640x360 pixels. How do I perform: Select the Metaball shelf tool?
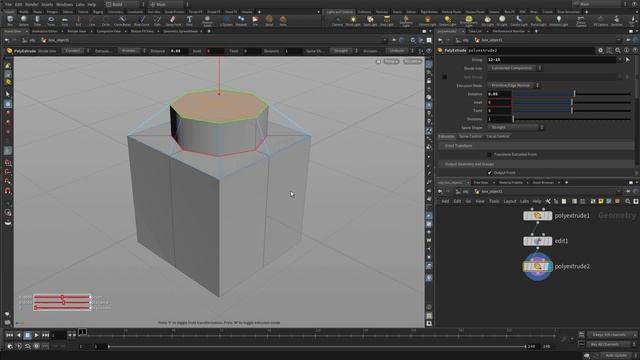coord(241,20)
